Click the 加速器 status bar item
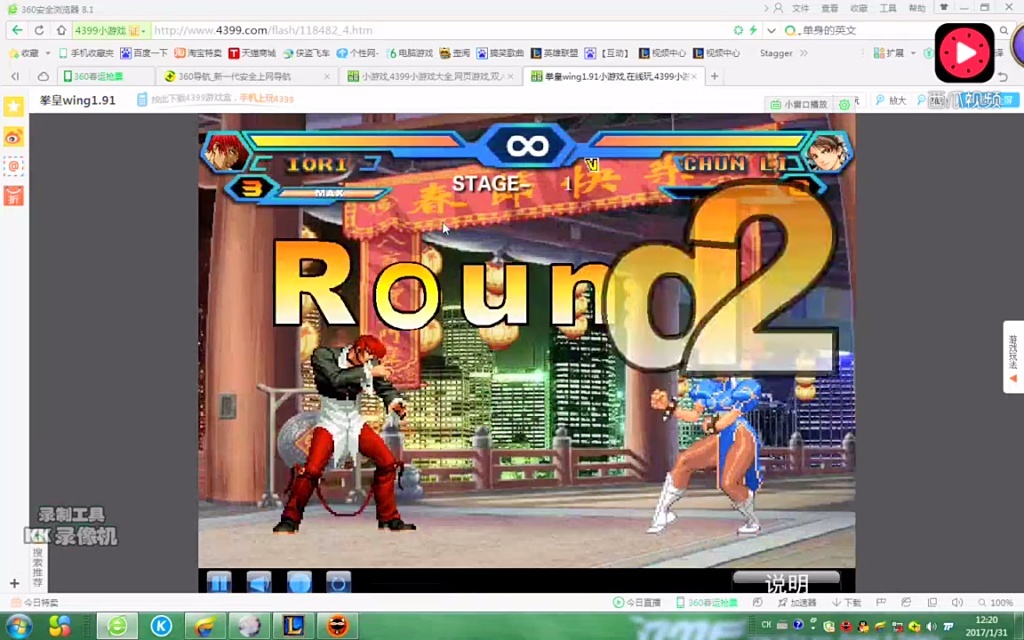This screenshot has width=1024, height=640. point(797,603)
